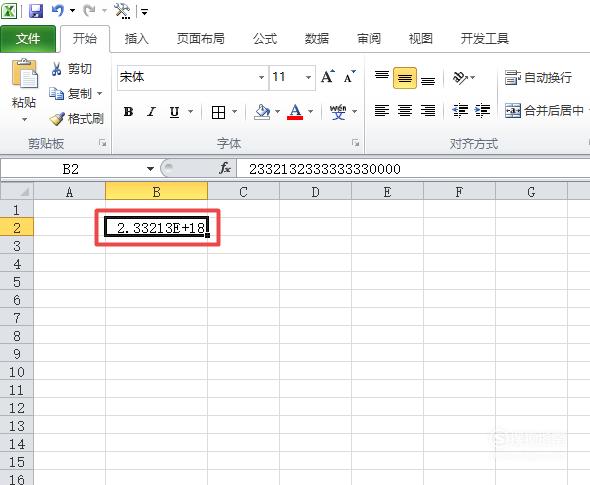
Task: Expand fill color palette arrow
Action: click(x=278, y=111)
